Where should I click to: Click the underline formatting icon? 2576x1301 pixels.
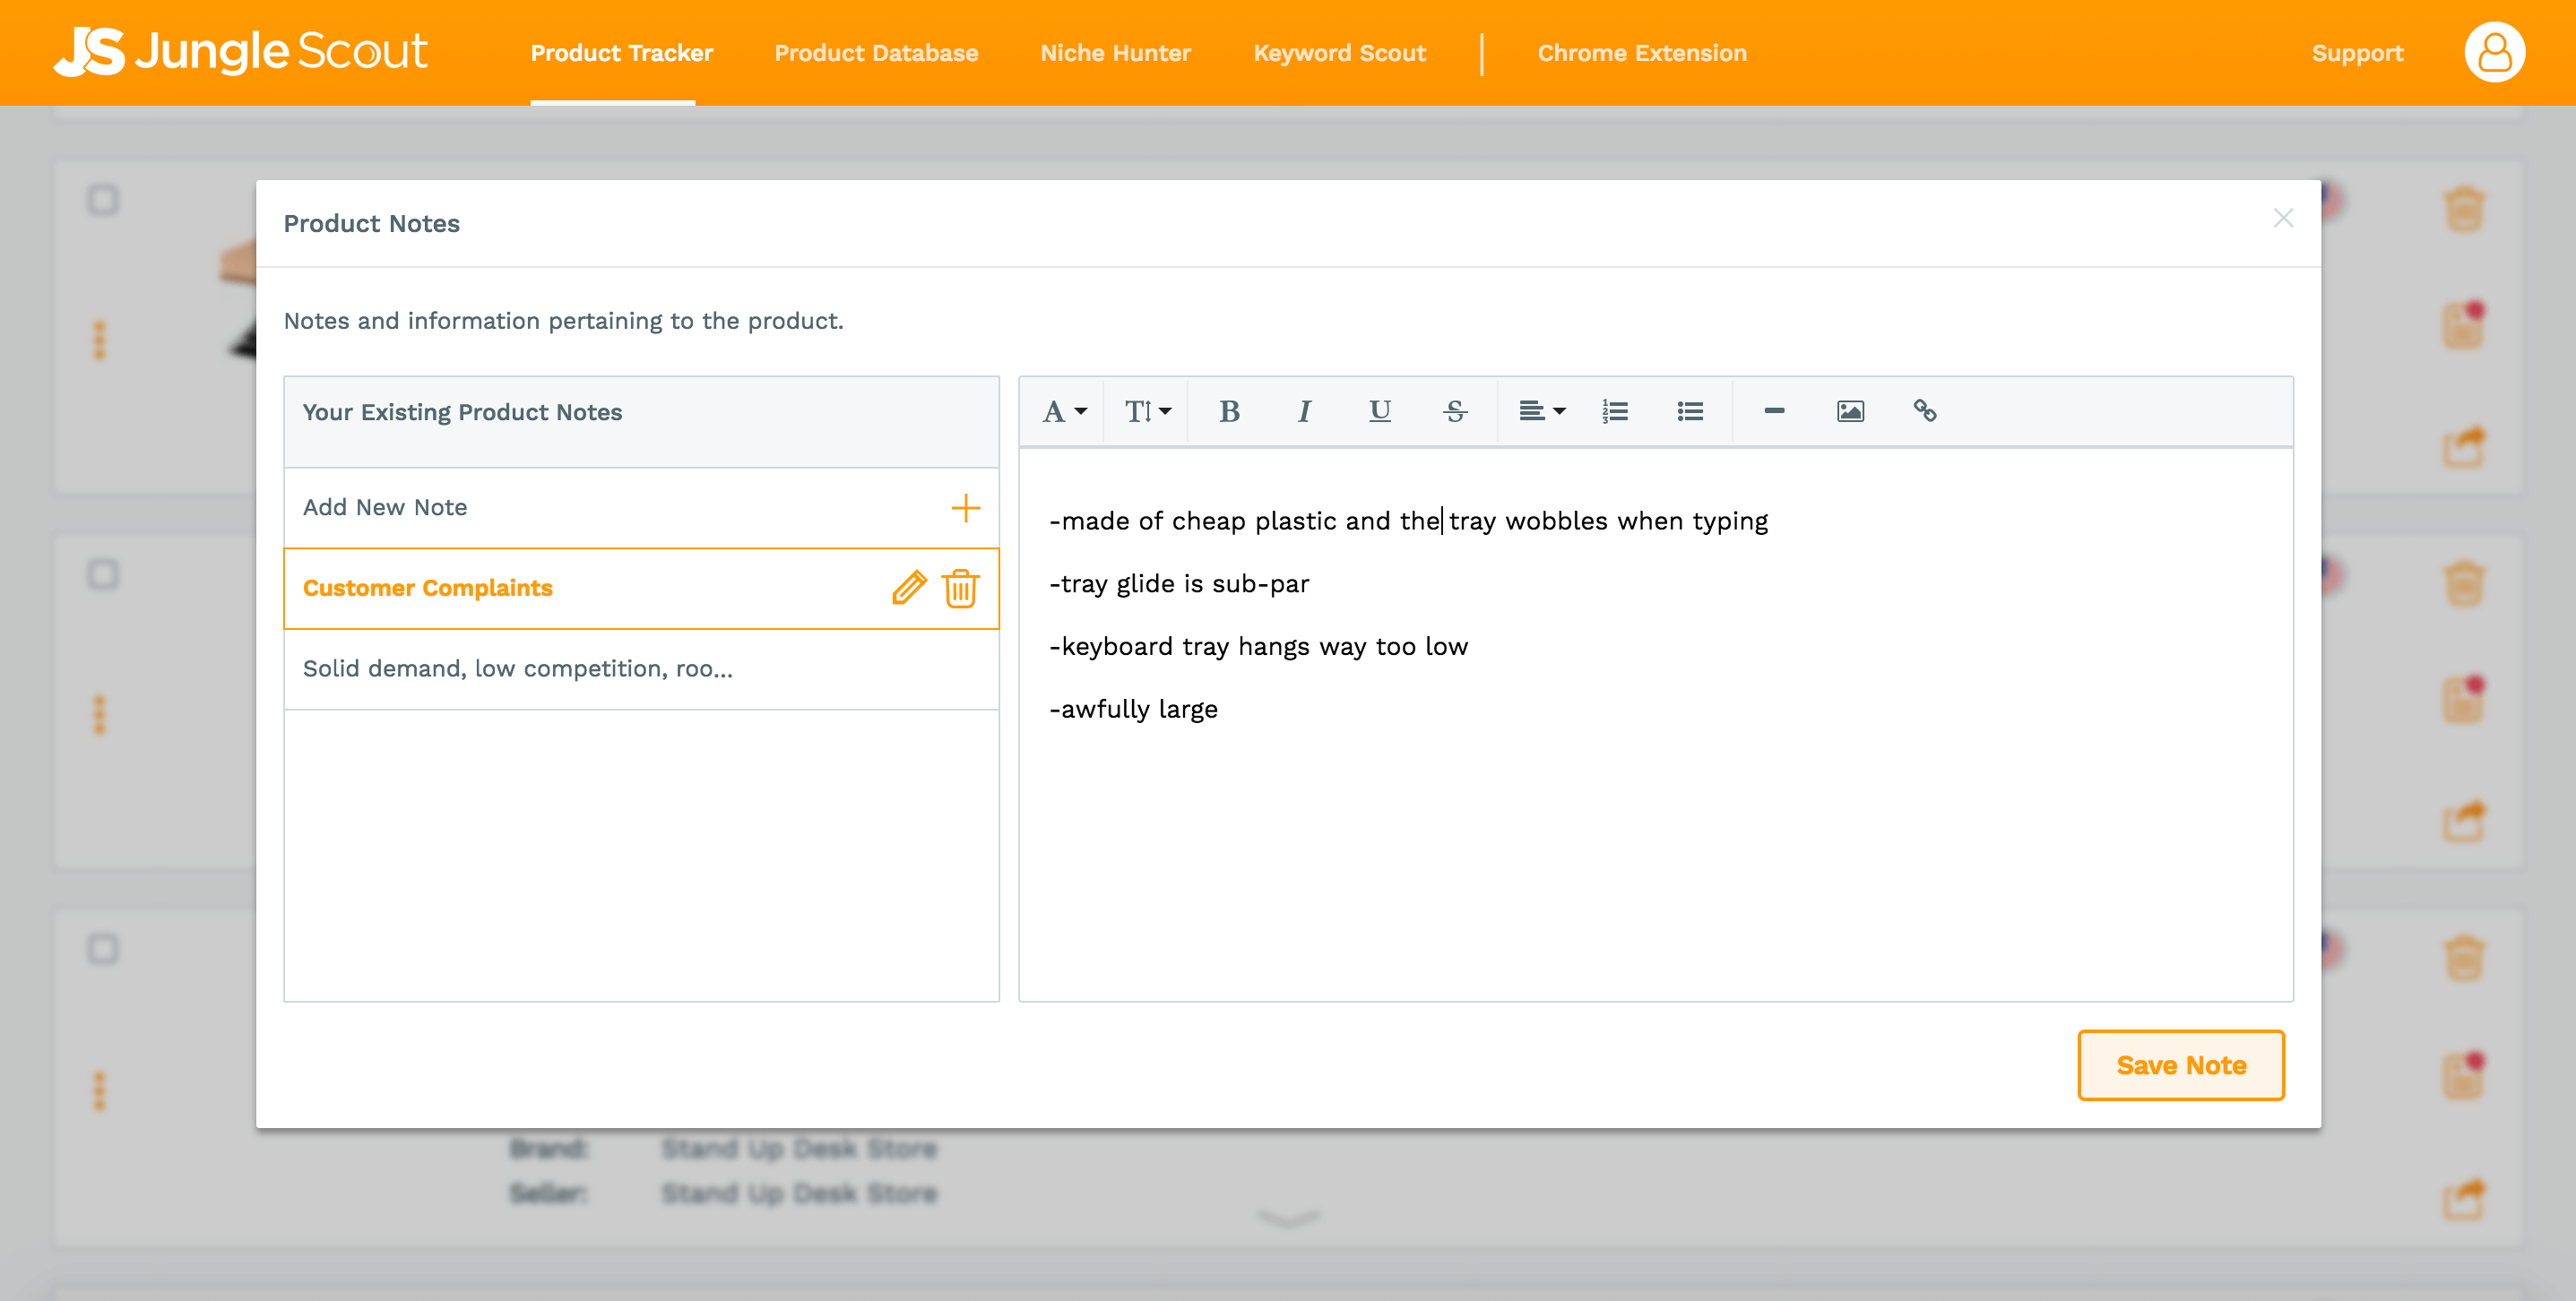pyautogui.click(x=1379, y=411)
